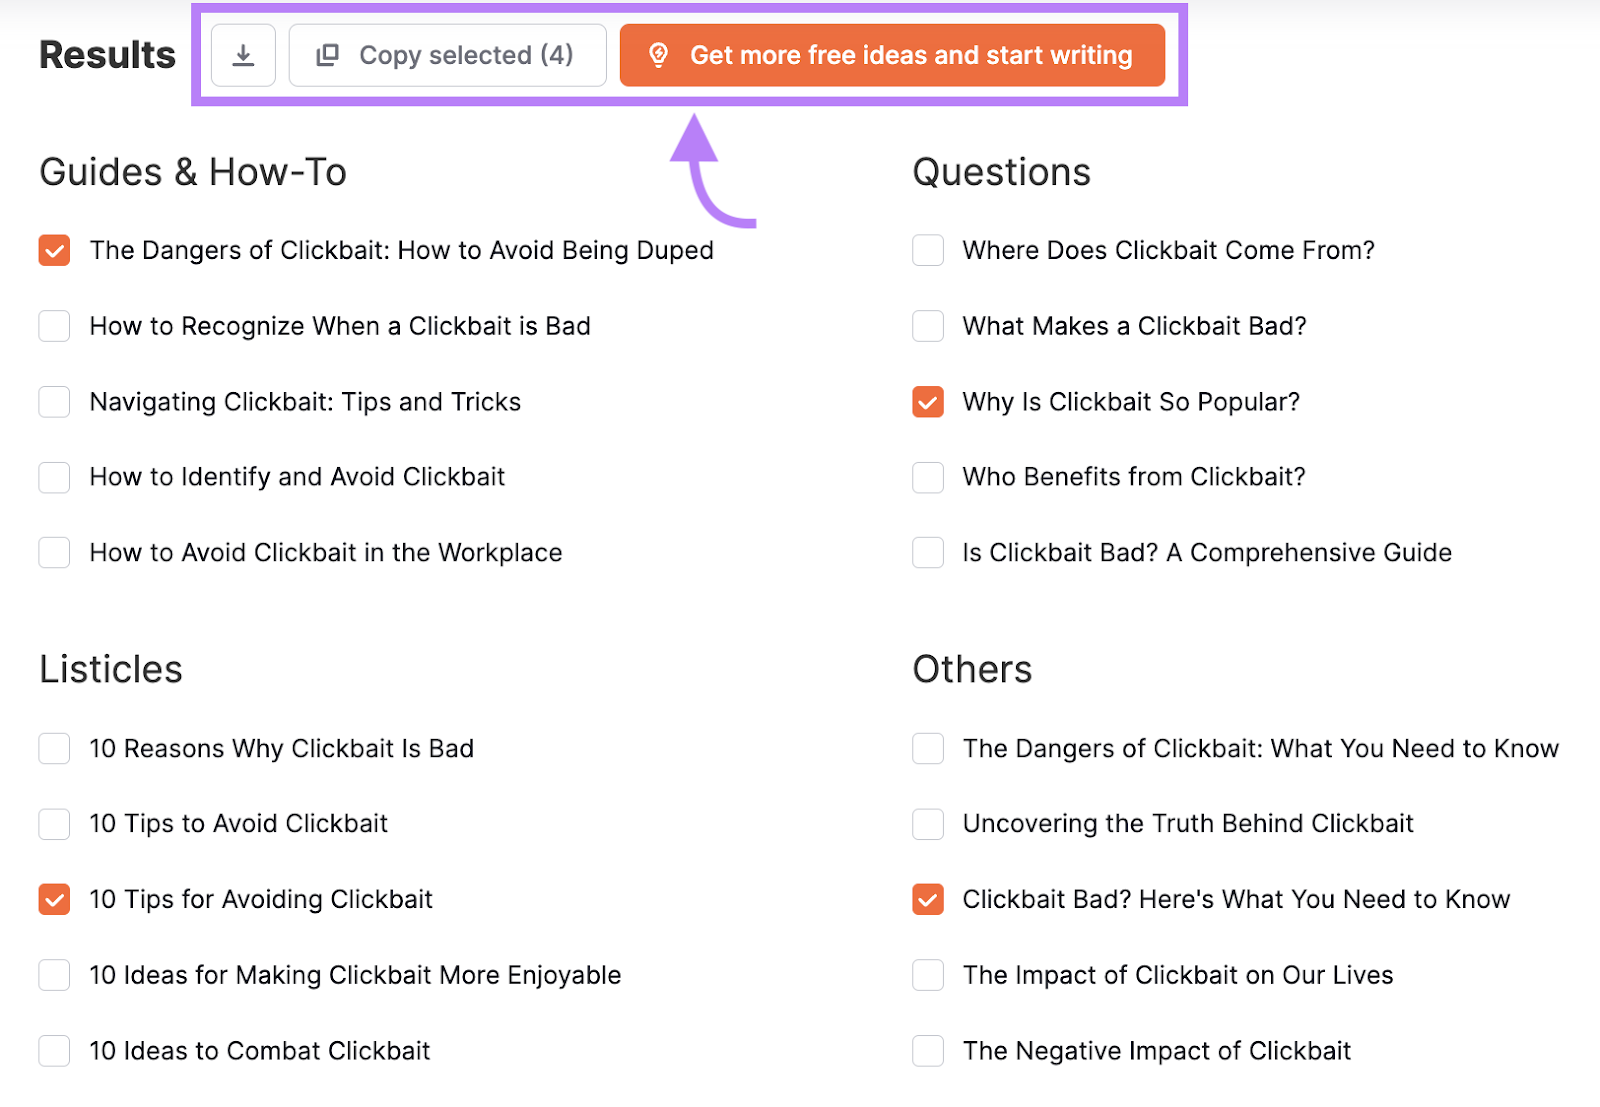This screenshot has width=1600, height=1107.
Task: Uncheck 'Why Is Clickbait So Popular?'
Action: pyautogui.click(x=928, y=402)
